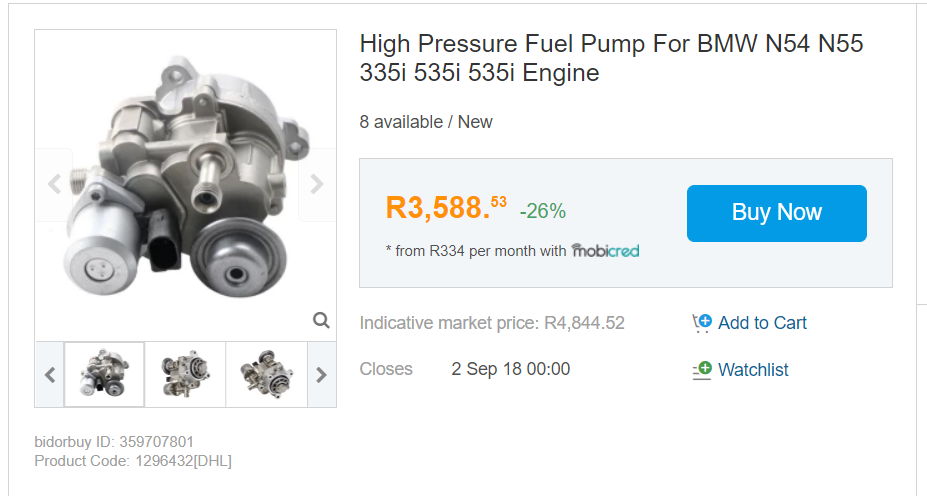Advance to next main product image
This screenshot has width=927, height=496.
point(316,184)
